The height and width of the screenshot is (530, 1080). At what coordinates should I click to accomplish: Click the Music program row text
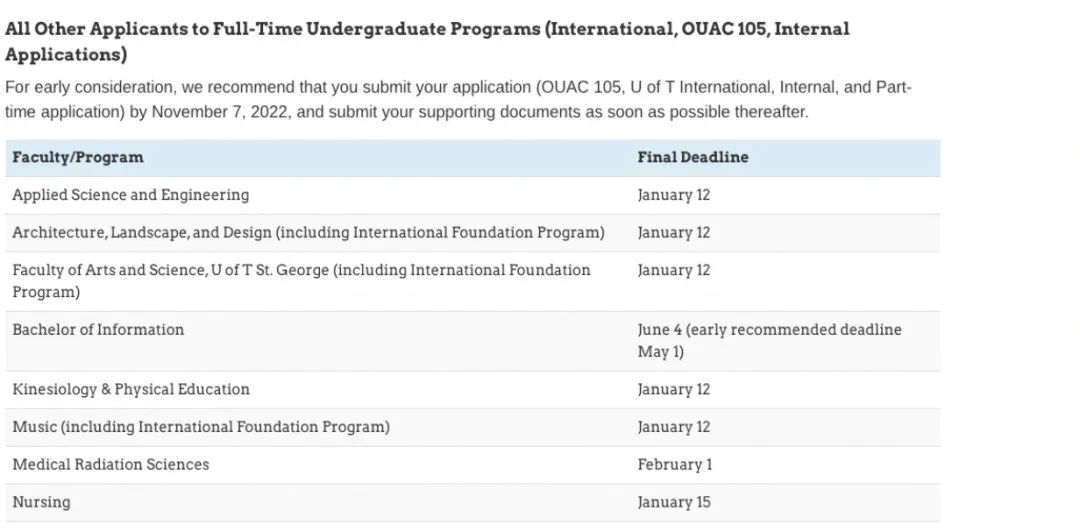click(x=201, y=427)
